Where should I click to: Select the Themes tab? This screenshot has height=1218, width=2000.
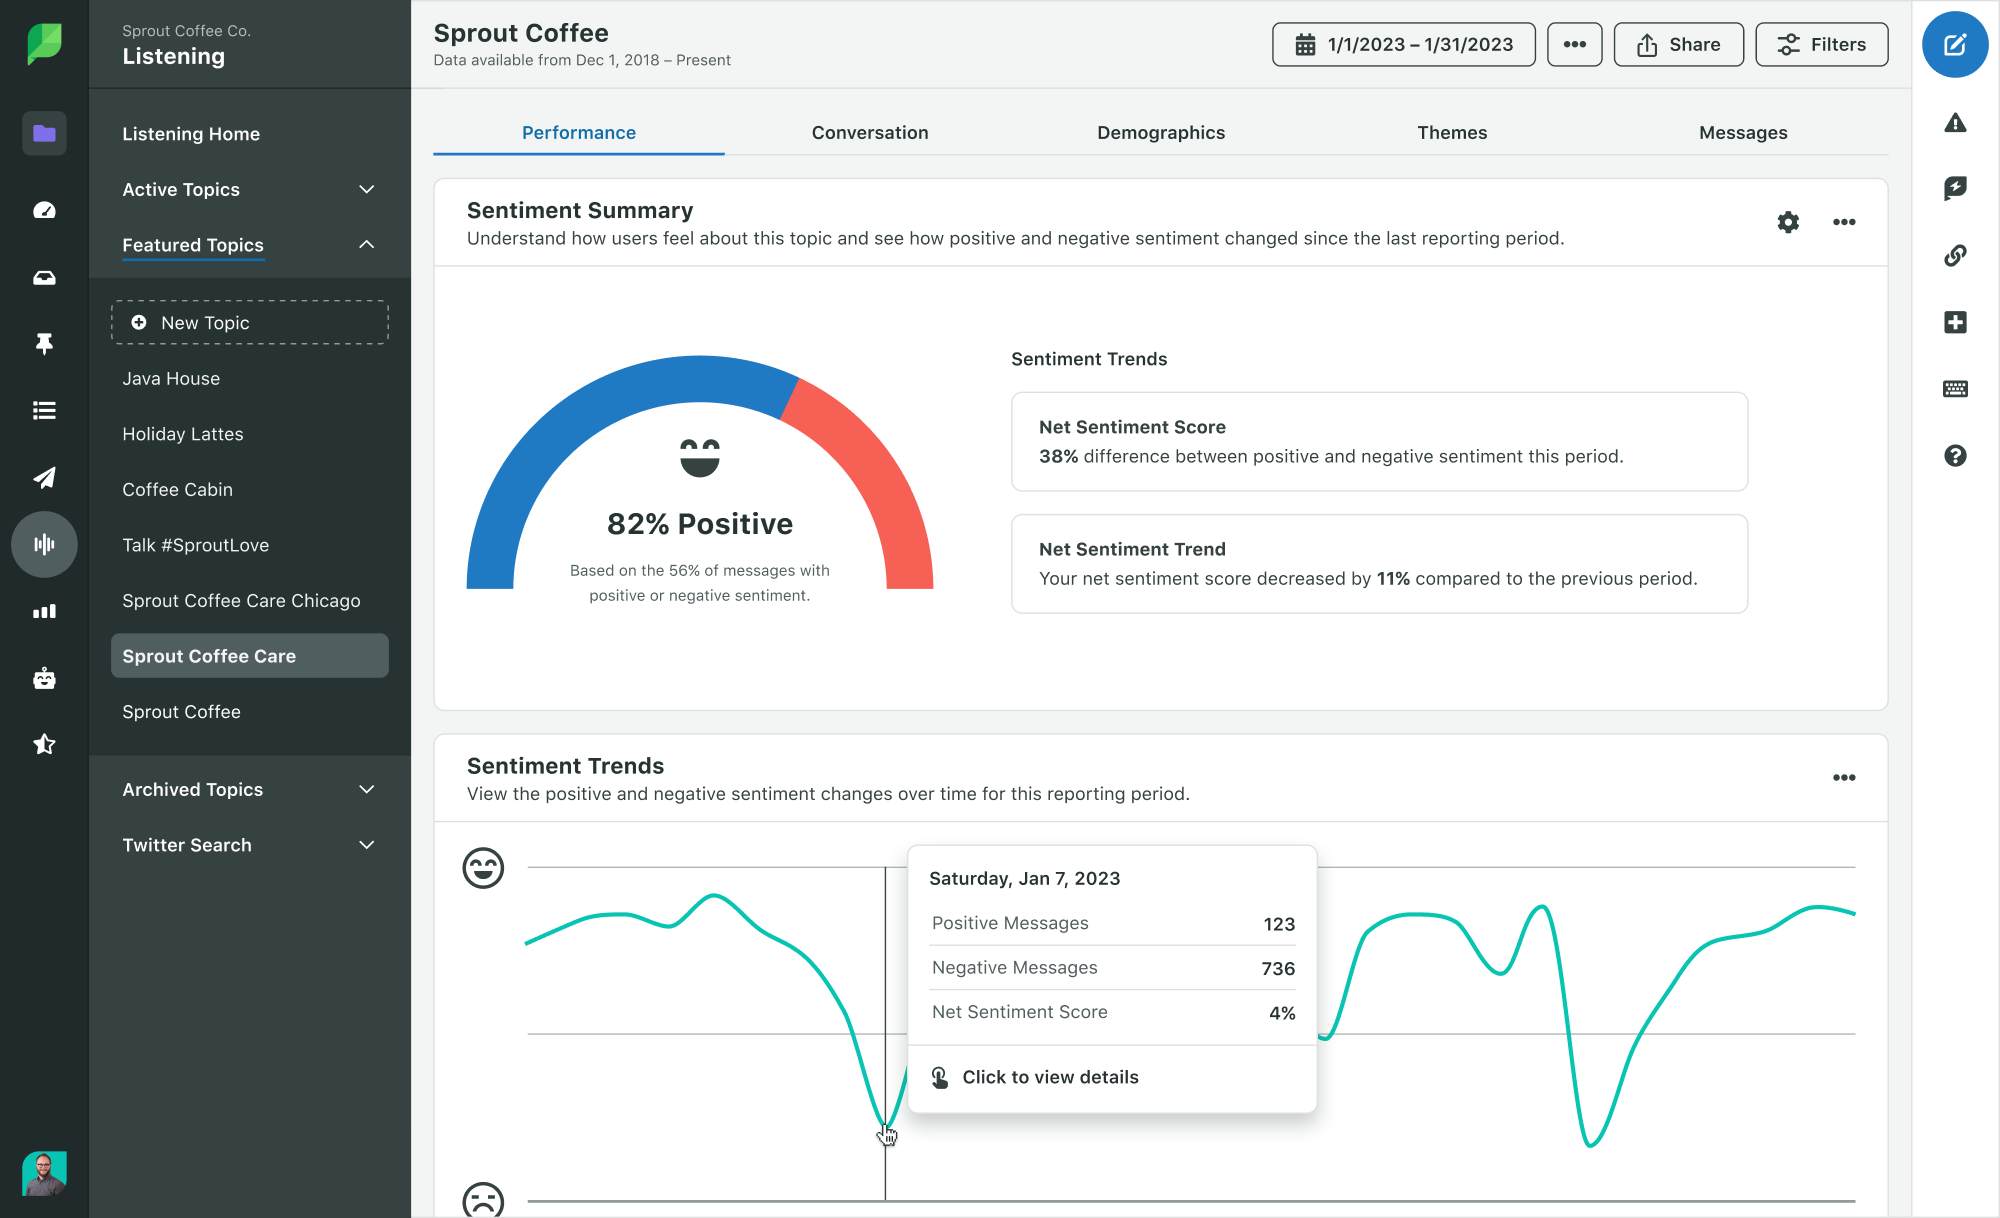(x=1451, y=131)
